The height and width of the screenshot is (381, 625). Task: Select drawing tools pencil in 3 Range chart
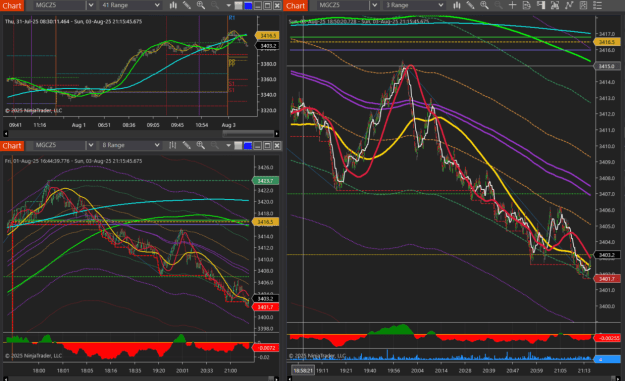point(471,5)
